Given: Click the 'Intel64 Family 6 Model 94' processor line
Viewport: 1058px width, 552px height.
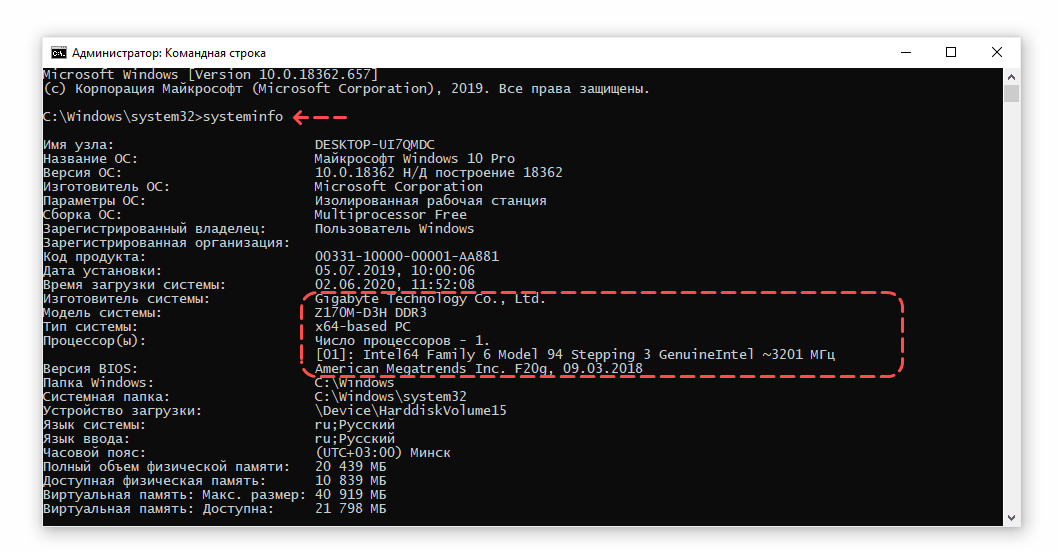Looking at the screenshot, I should 575,354.
